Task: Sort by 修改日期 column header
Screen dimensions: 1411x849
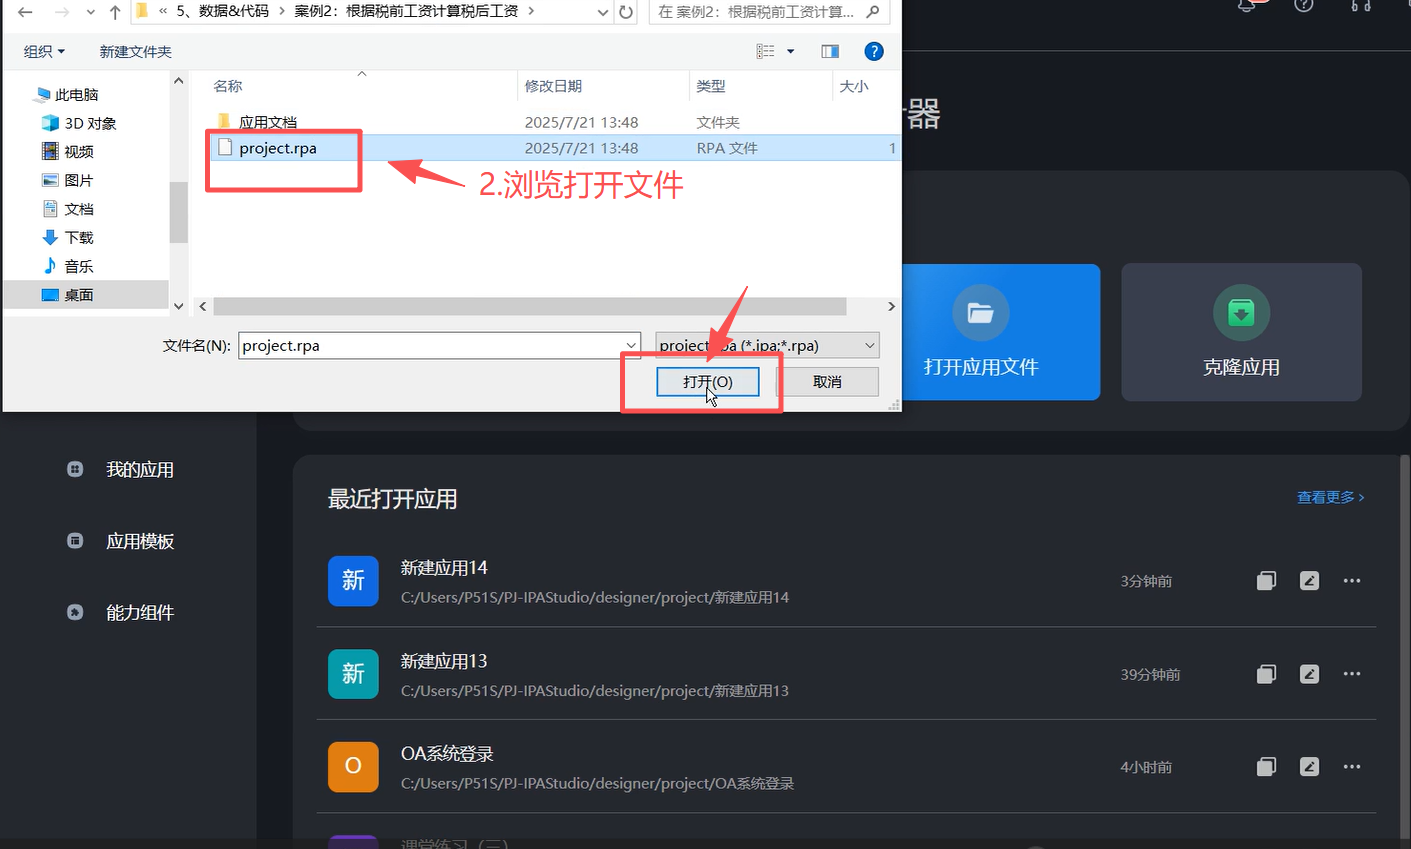Action: point(553,86)
